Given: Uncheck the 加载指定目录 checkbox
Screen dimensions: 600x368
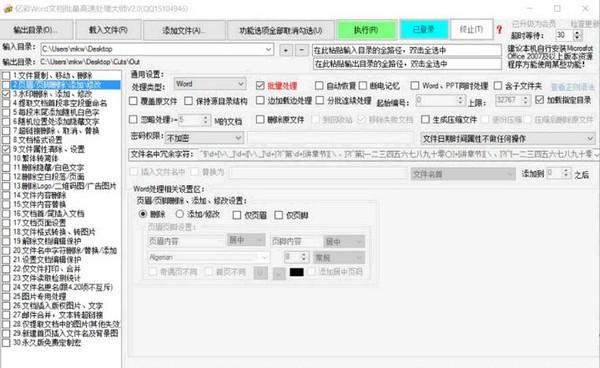Looking at the screenshot, I should pos(540,100).
